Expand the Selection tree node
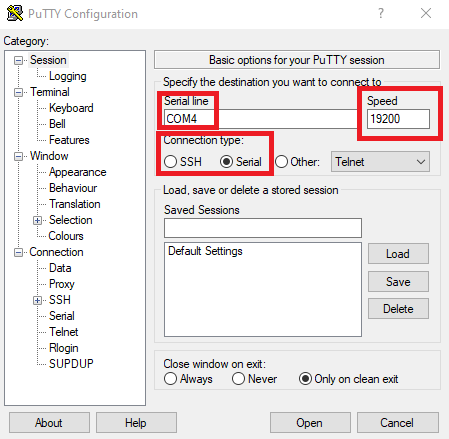Viewport: 449px width, 439px height. point(37,220)
